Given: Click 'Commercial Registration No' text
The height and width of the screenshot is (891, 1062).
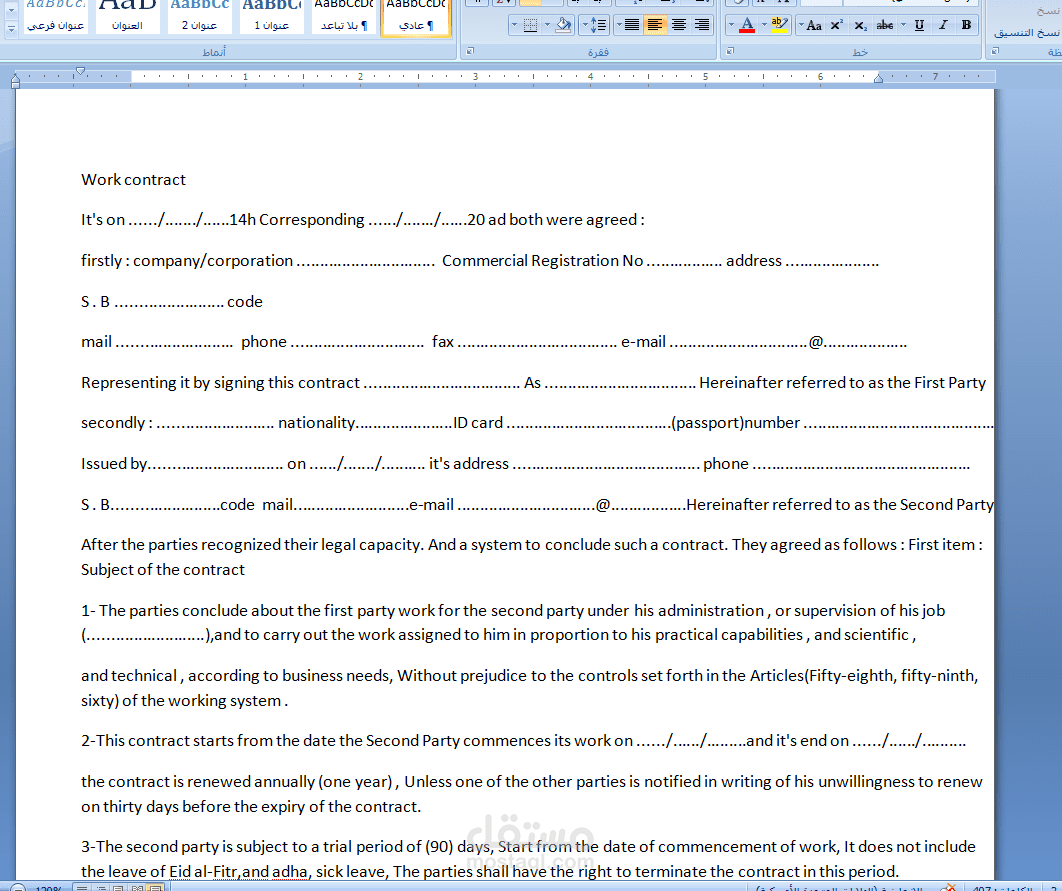Looking at the screenshot, I should point(543,261).
